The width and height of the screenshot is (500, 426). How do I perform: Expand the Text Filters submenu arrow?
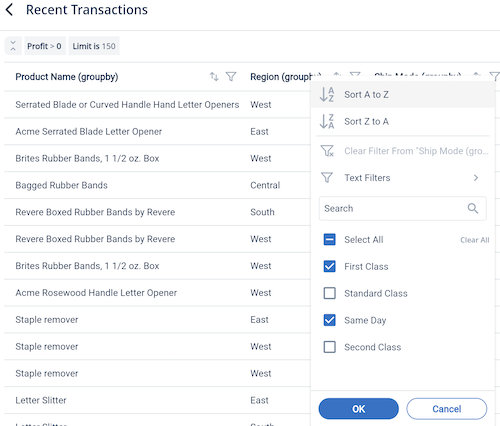[476, 178]
